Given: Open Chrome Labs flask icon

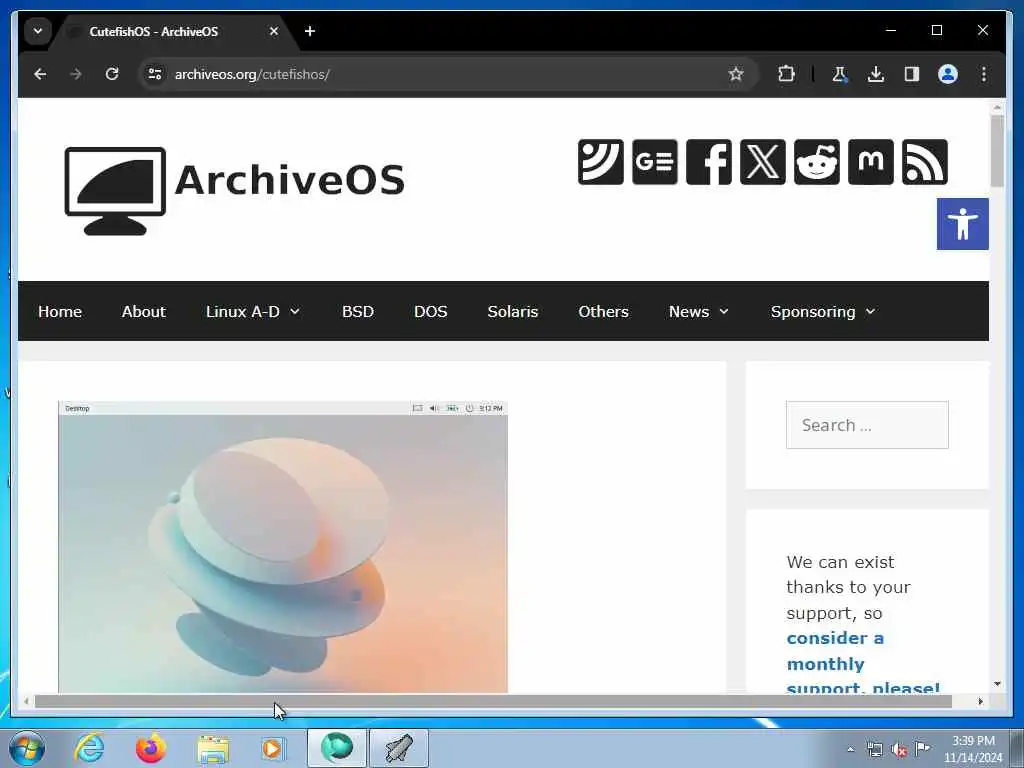Looking at the screenshot, I should pos(839,74).
